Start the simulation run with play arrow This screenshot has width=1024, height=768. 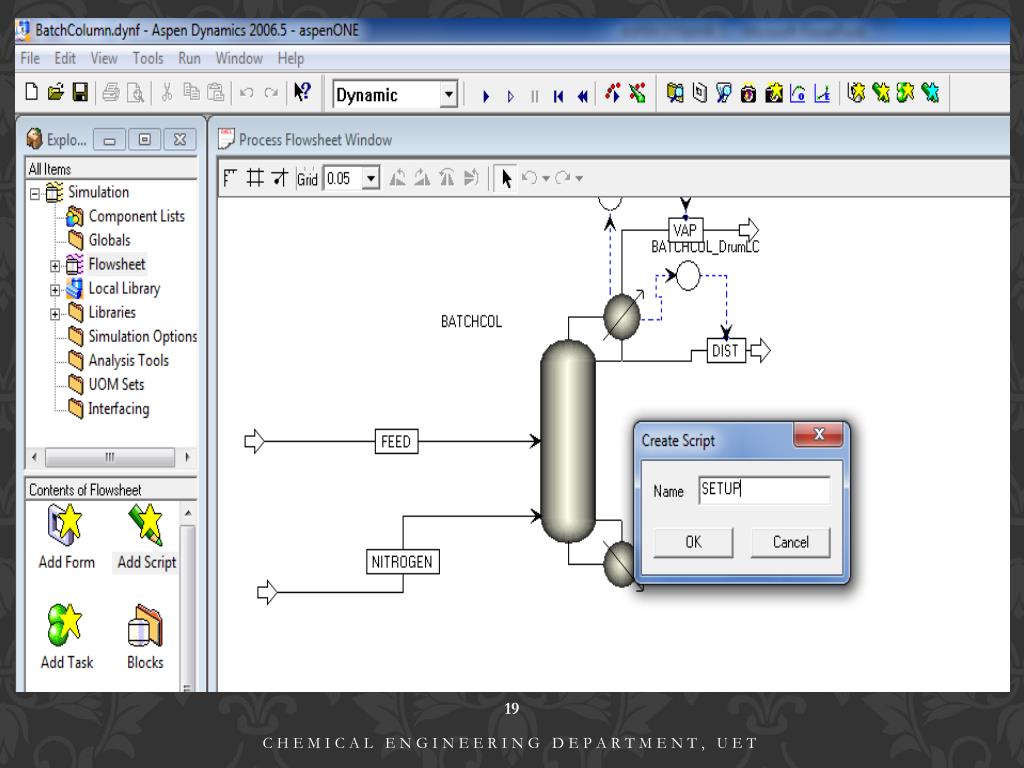(486, 97)
